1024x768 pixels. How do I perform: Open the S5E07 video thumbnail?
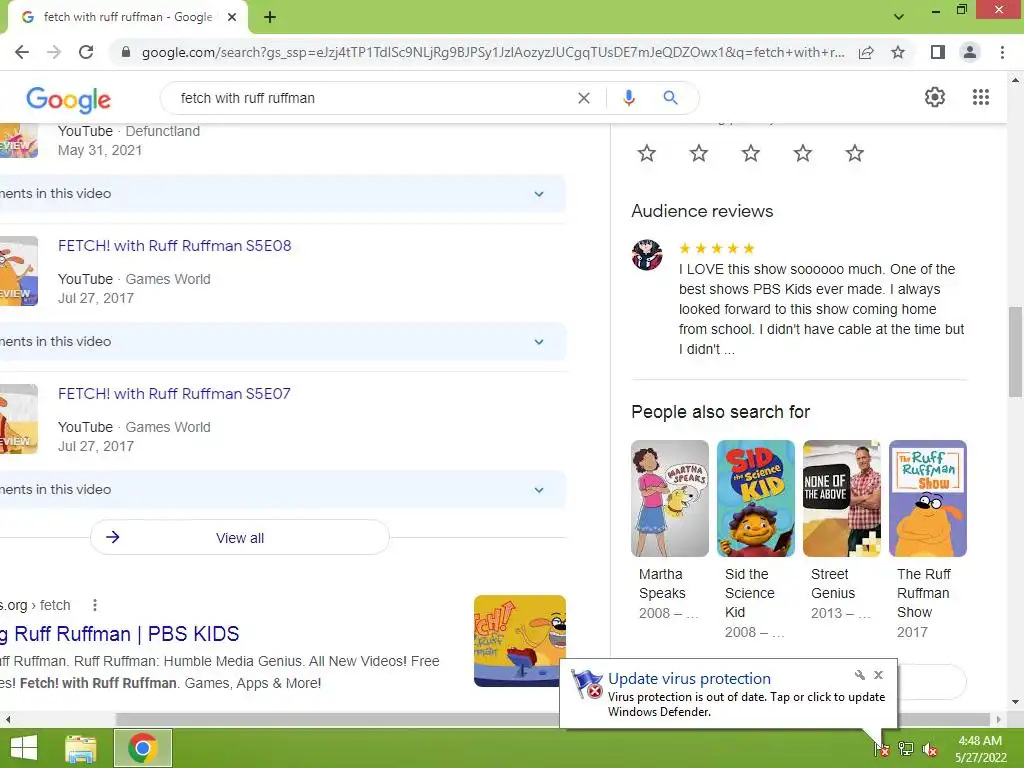[x=19, y=419]
